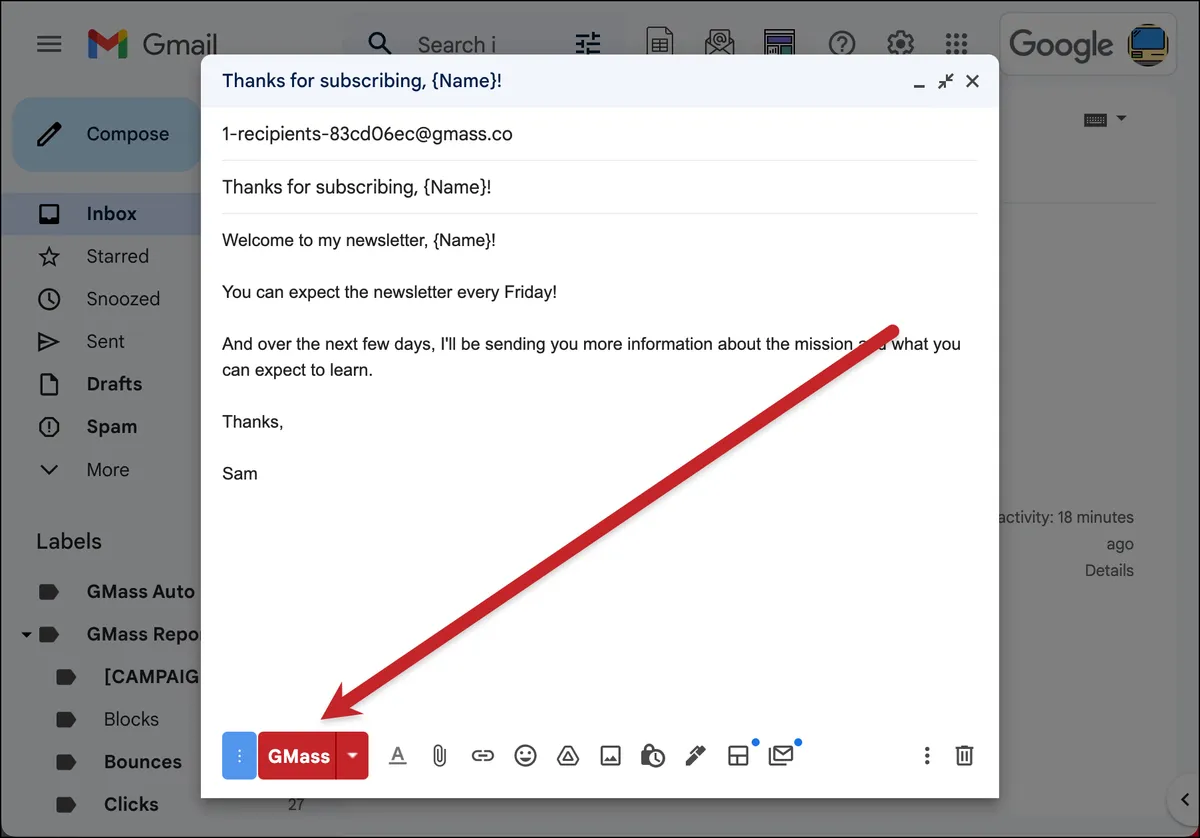Insert signature with the pen icon
The width and height of the screenshot is (1200, 838).
[x=696, y=756]
